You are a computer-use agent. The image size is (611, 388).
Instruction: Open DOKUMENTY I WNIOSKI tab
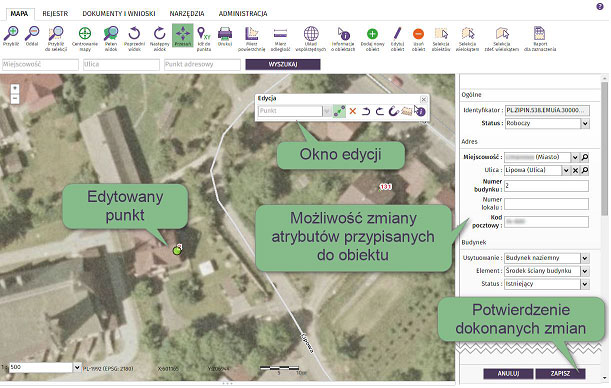pos(119,14)
